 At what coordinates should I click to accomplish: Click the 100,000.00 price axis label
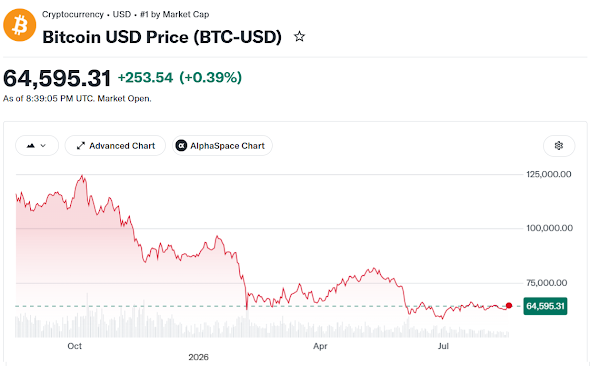pos(549,228)
